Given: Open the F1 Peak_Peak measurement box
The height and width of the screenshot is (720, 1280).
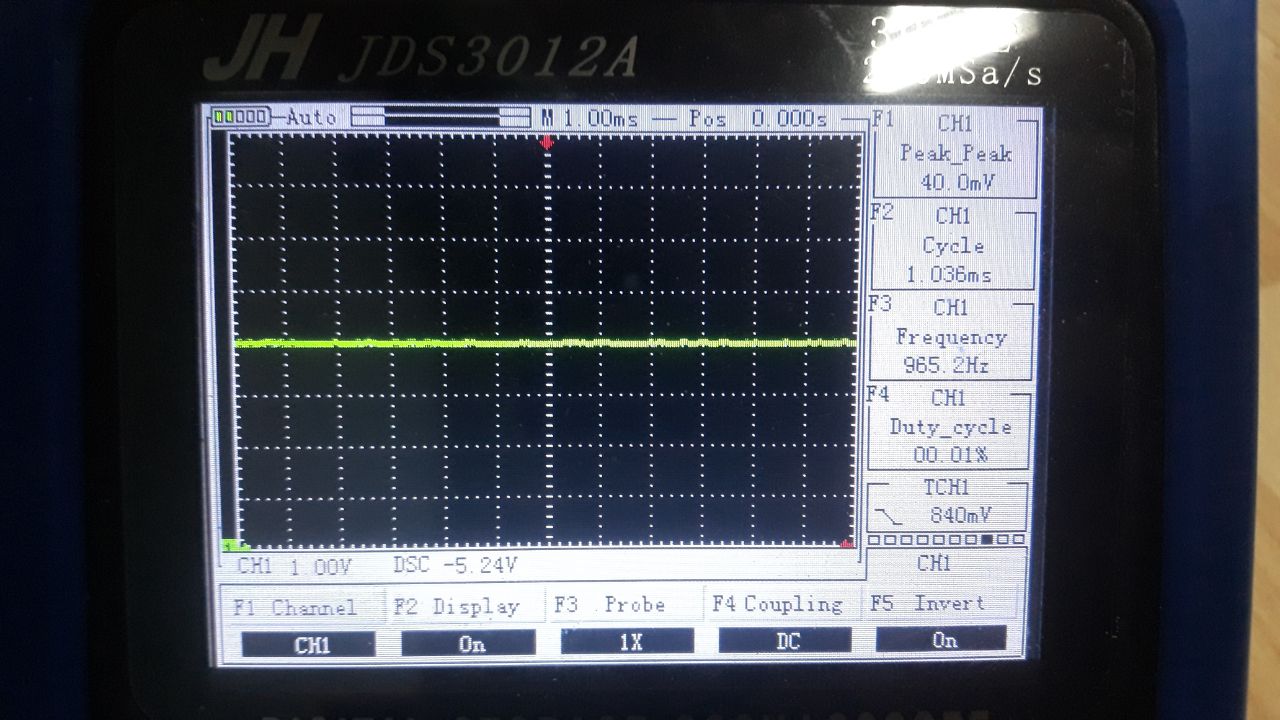Looking at the screenshot, I should click(955, 154).
